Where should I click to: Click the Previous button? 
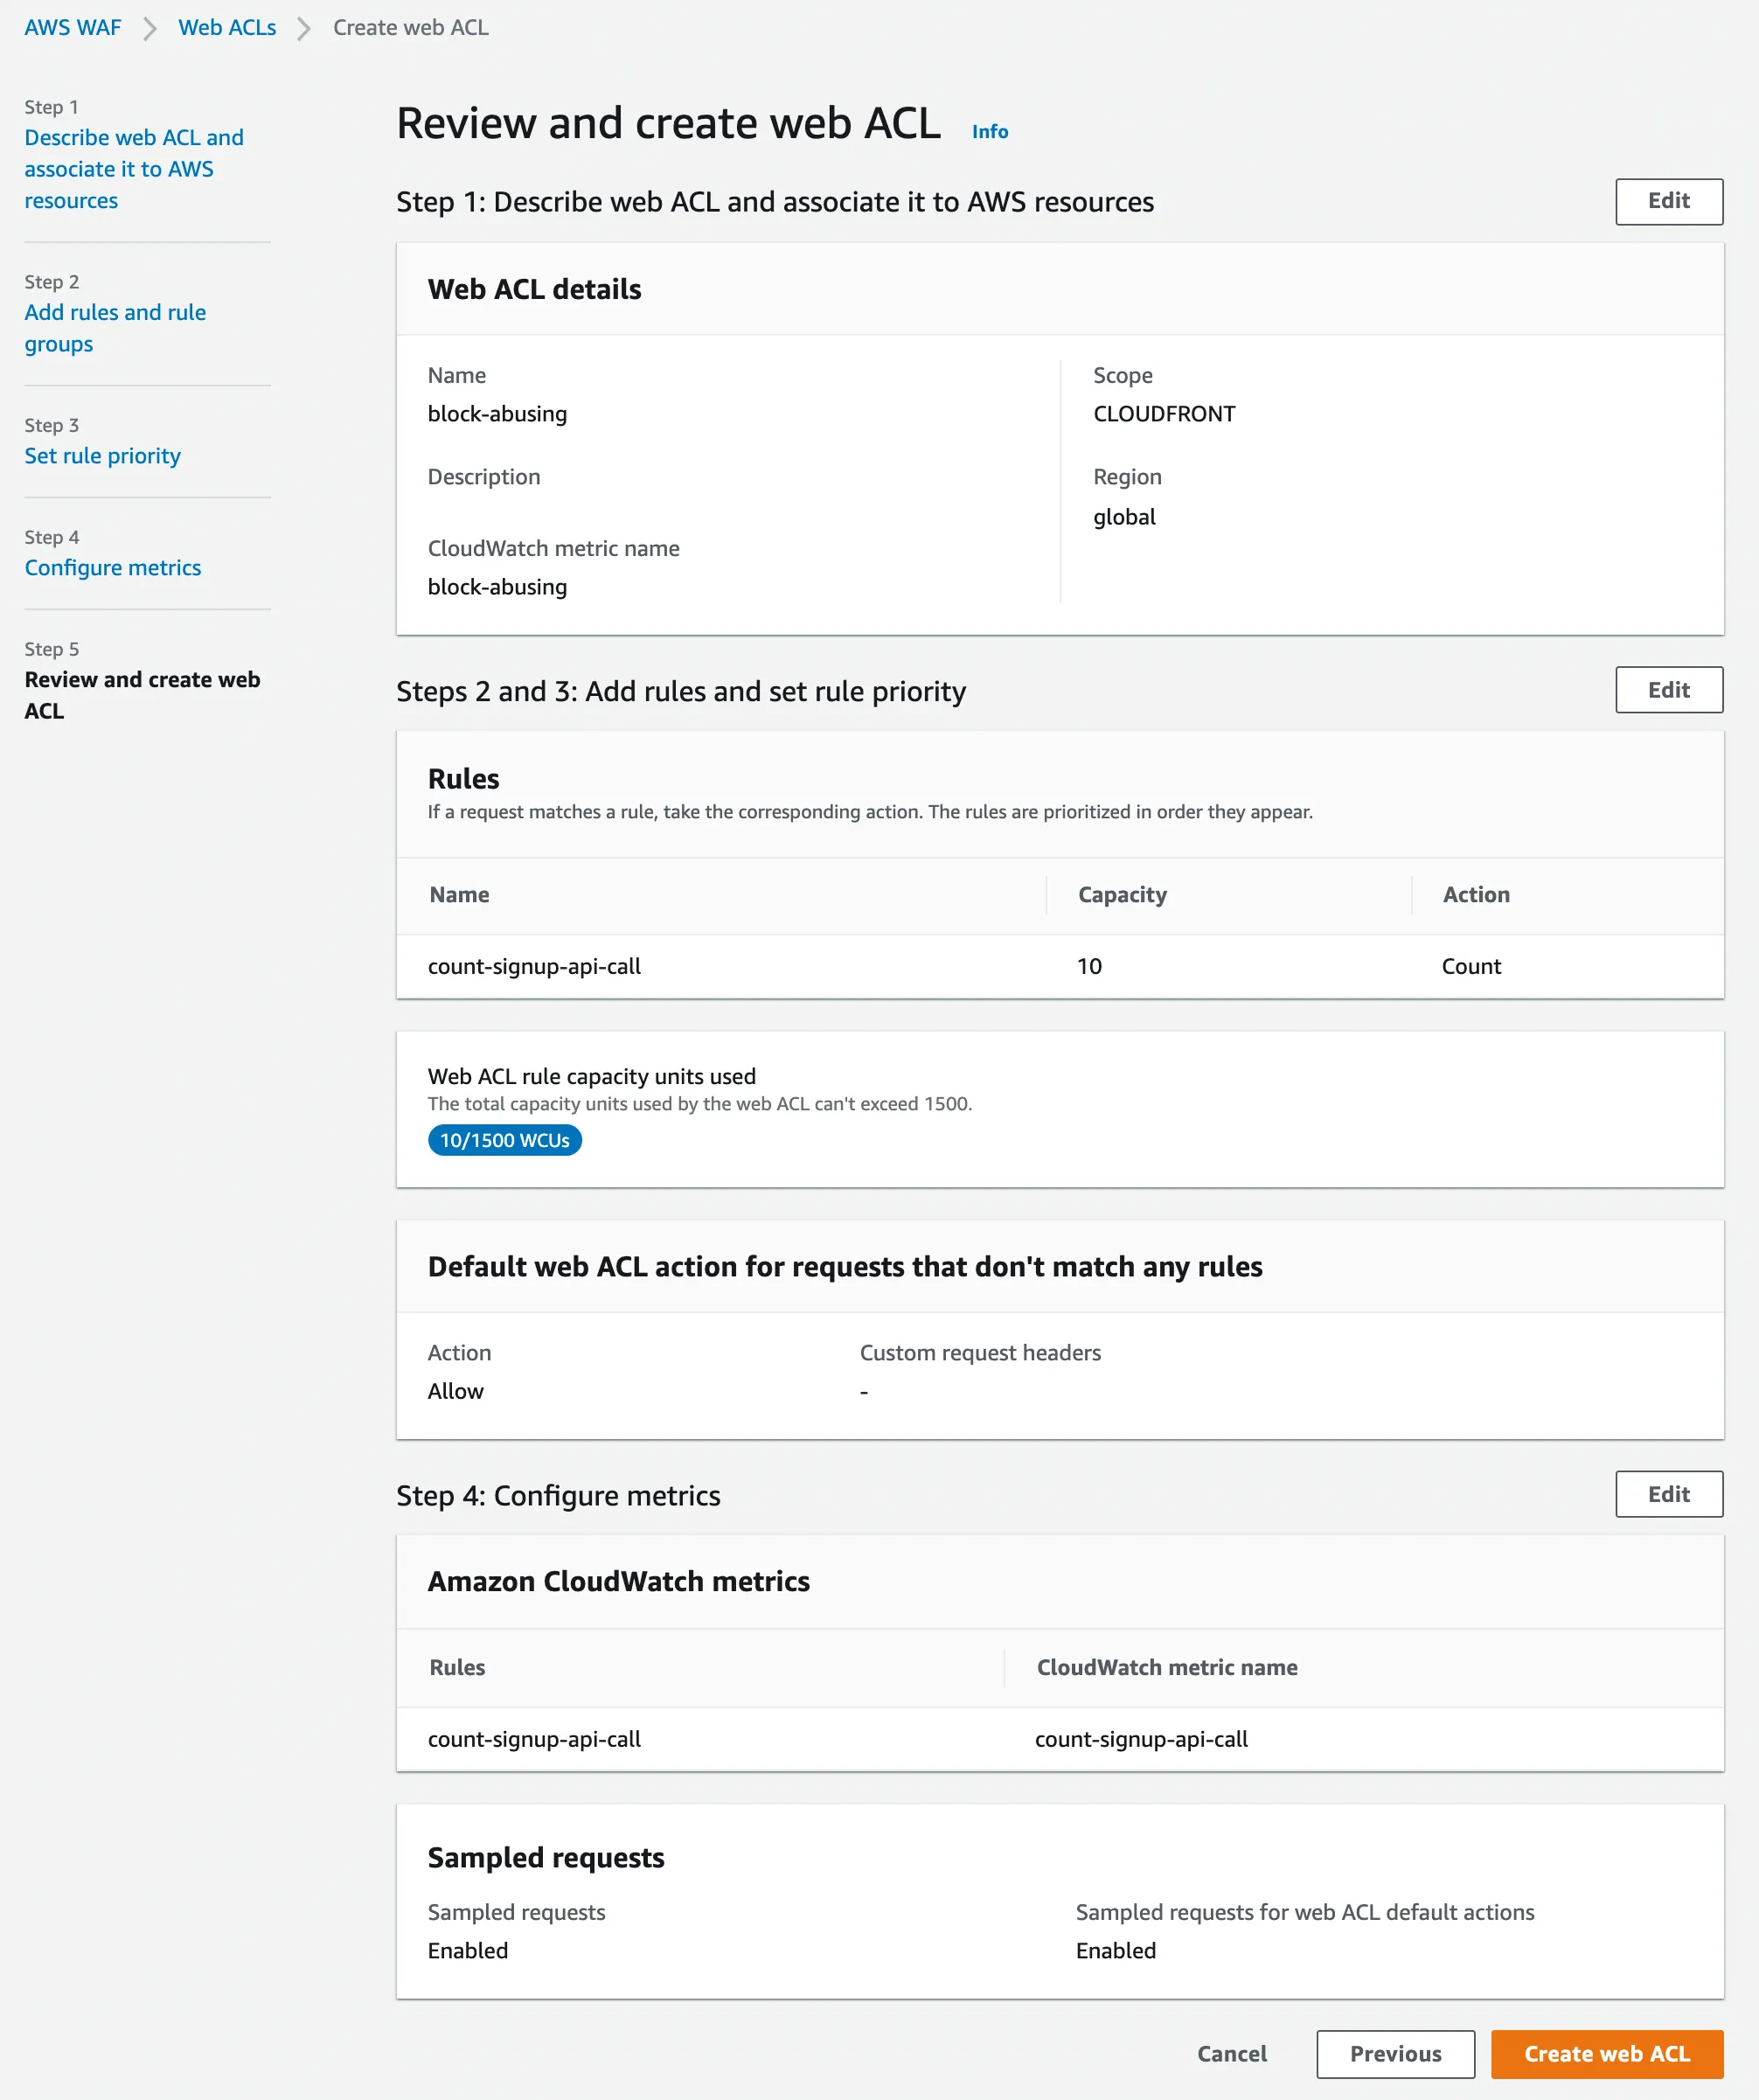pyautogui.click(x=1395, y=2054)
